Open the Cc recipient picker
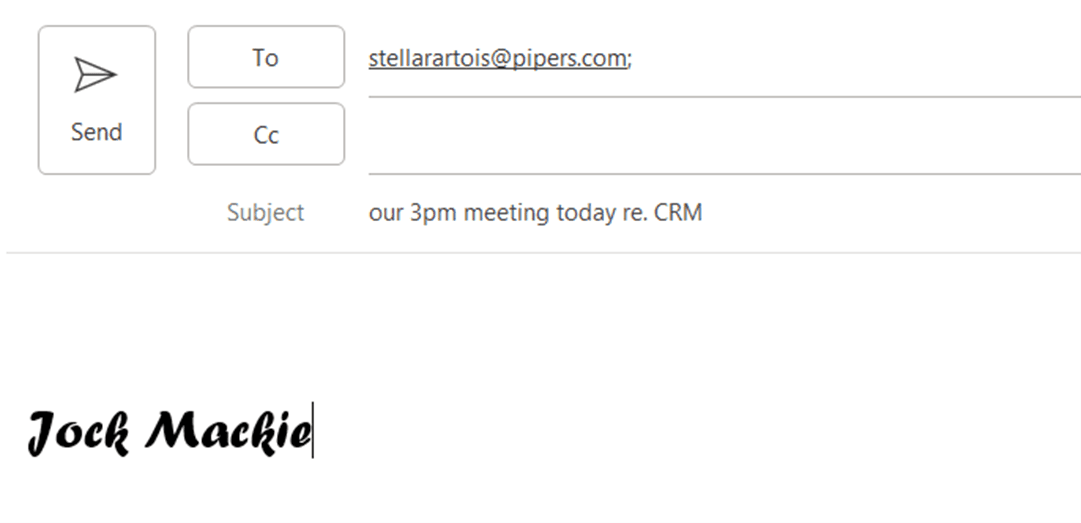 [x=266, y=135]
